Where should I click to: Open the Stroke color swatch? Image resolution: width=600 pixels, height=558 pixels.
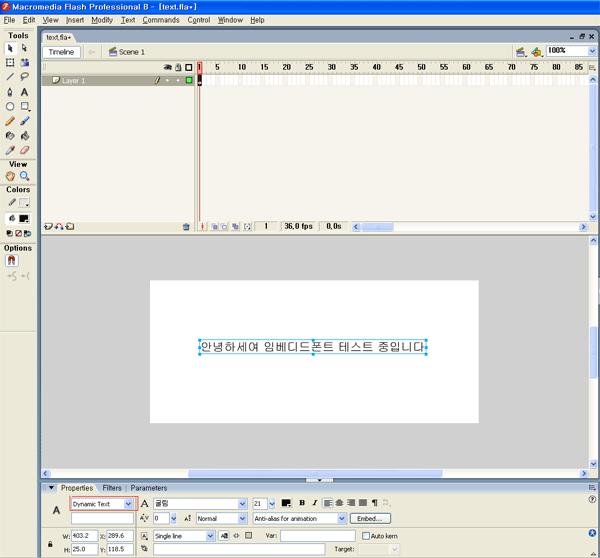tap(24, 202)
